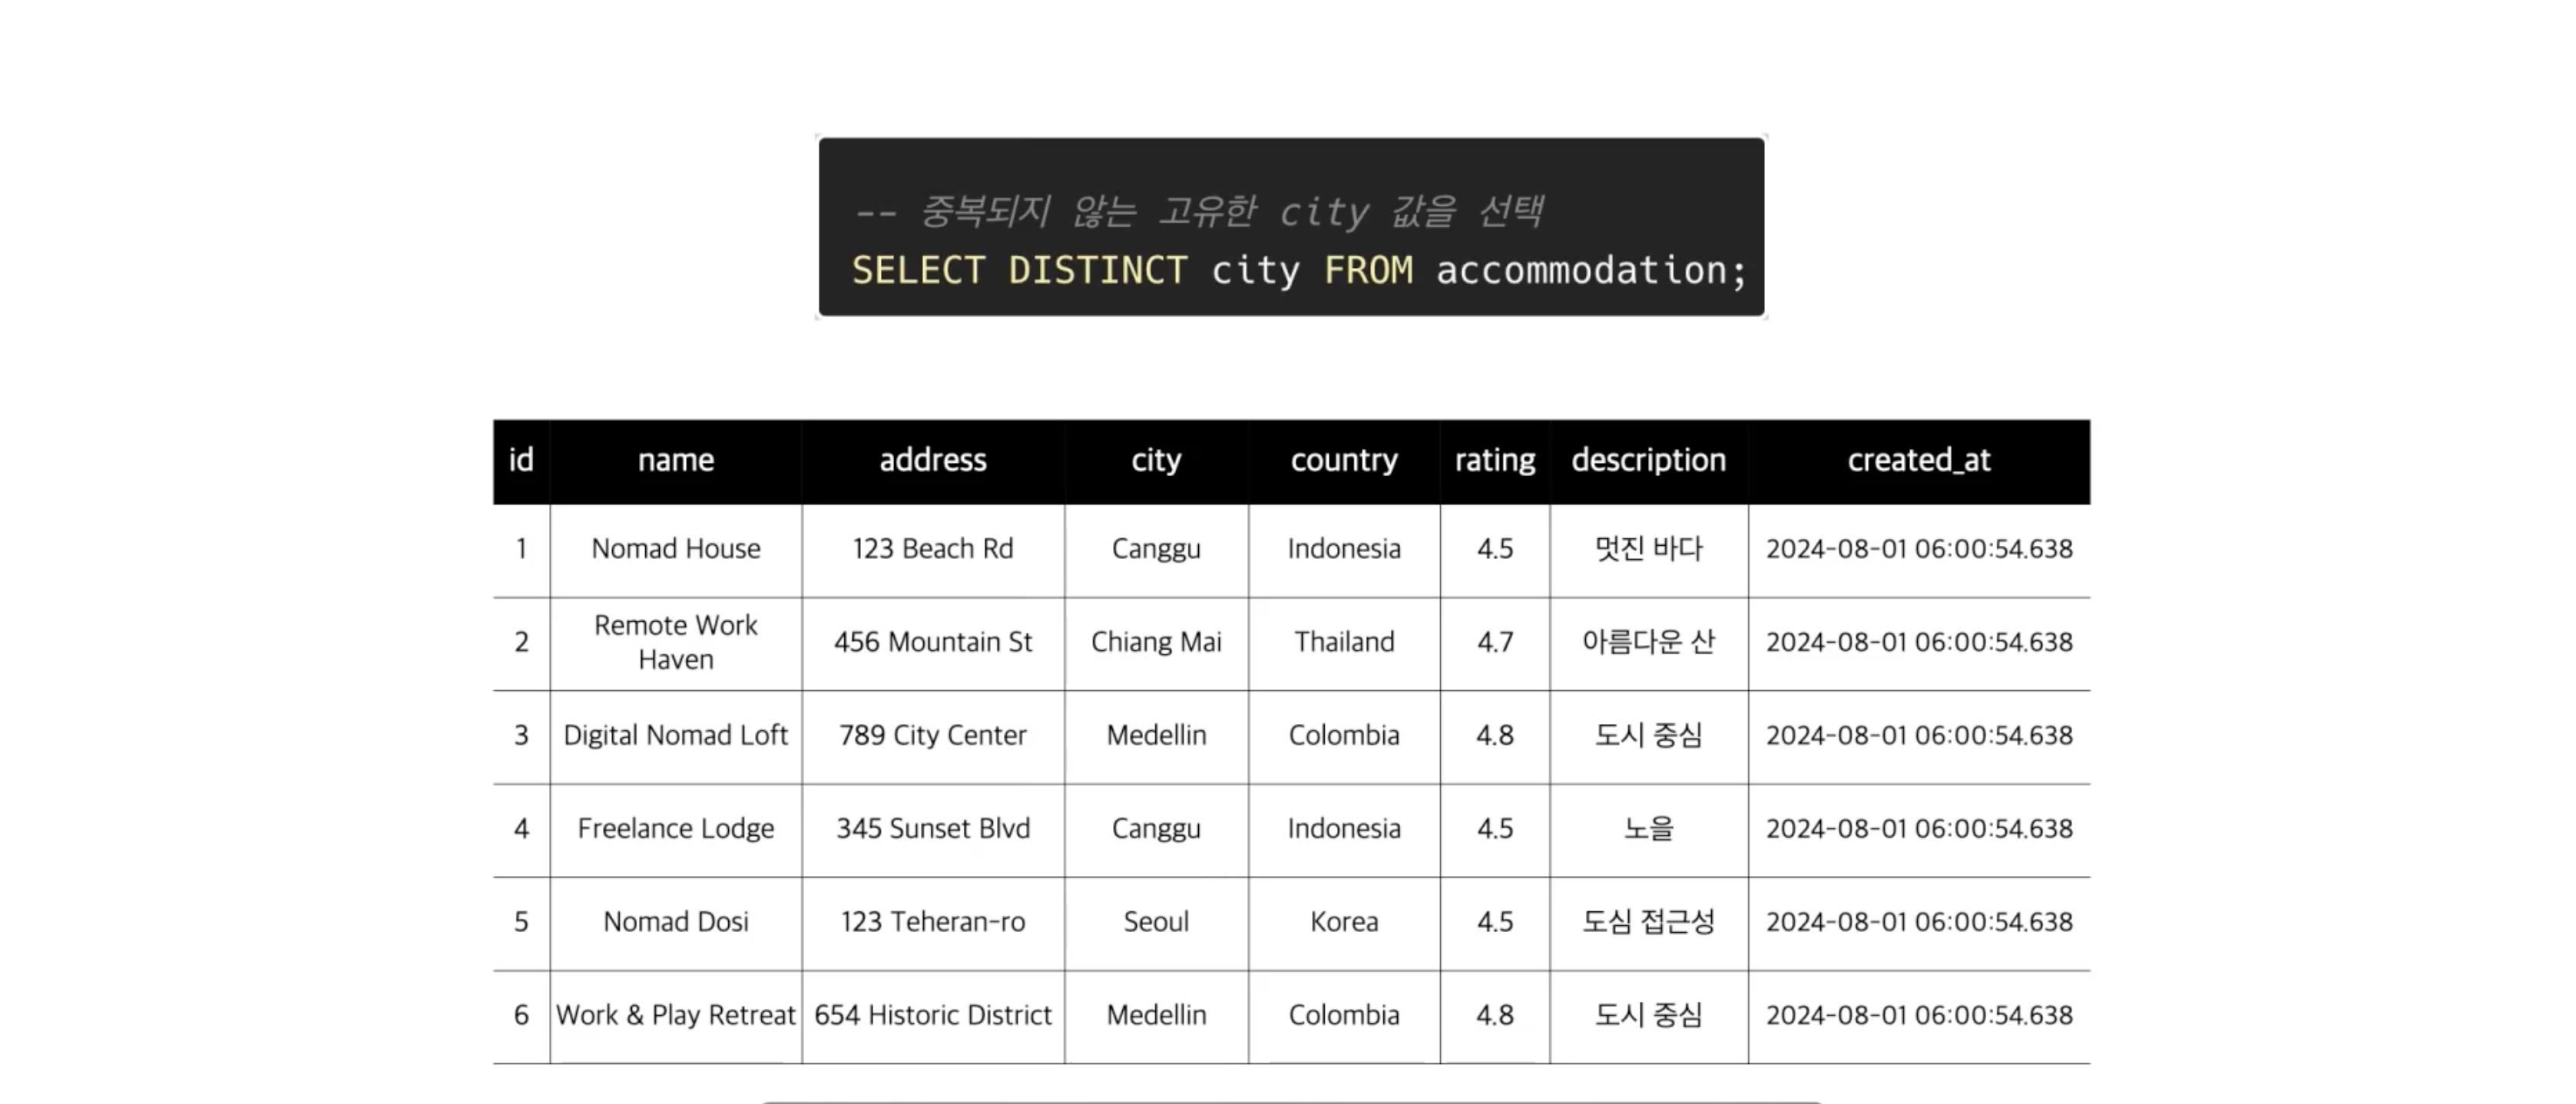This screenshot has height=1104, width=2576.
Task: Select the description column header
Action: 1649,460
